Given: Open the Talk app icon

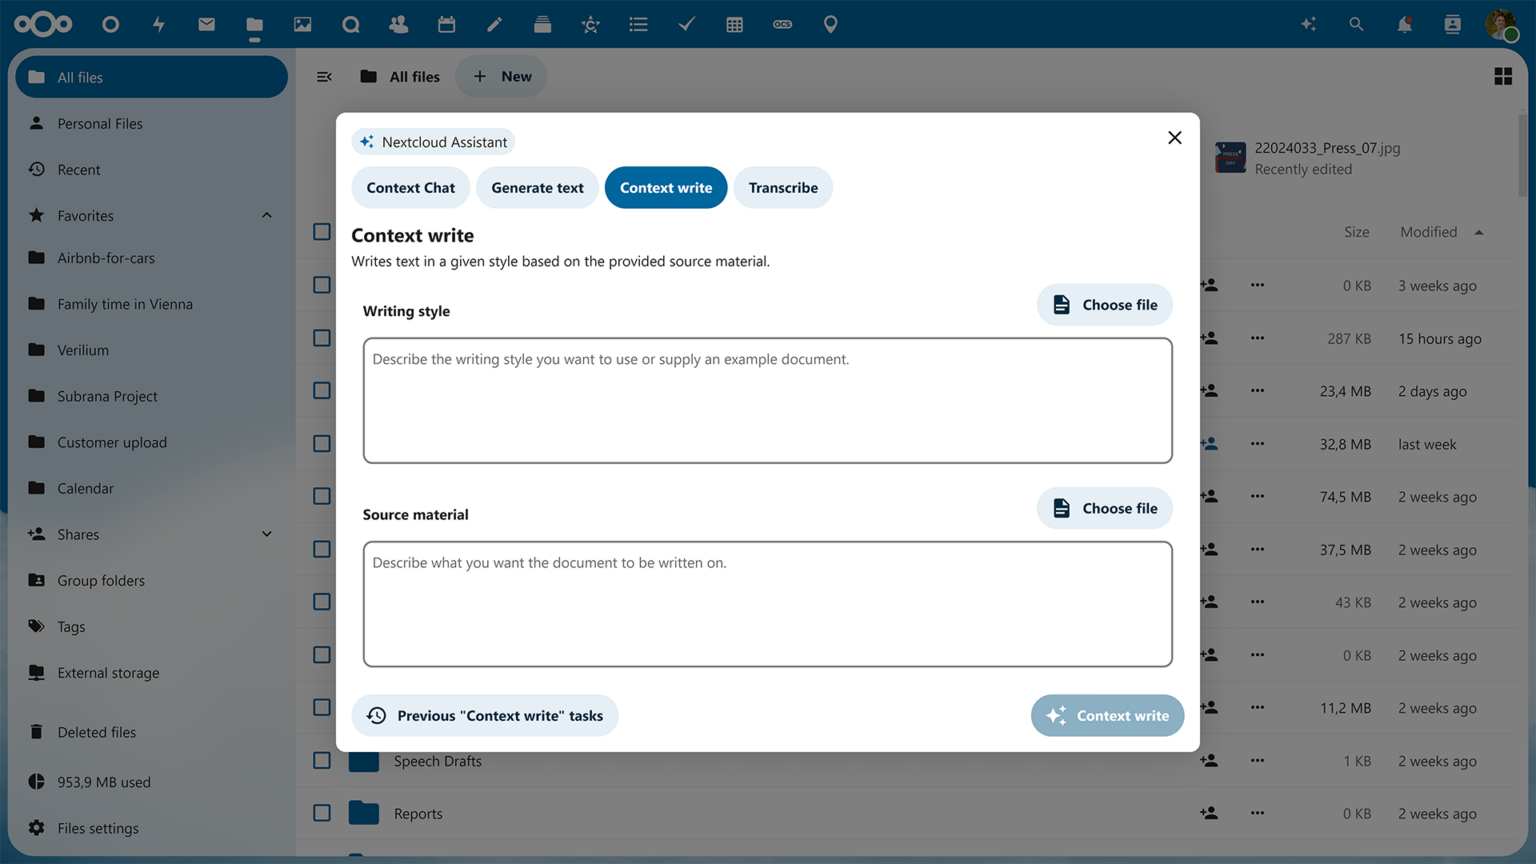Looking at the screenshot, I should [351, 24].
